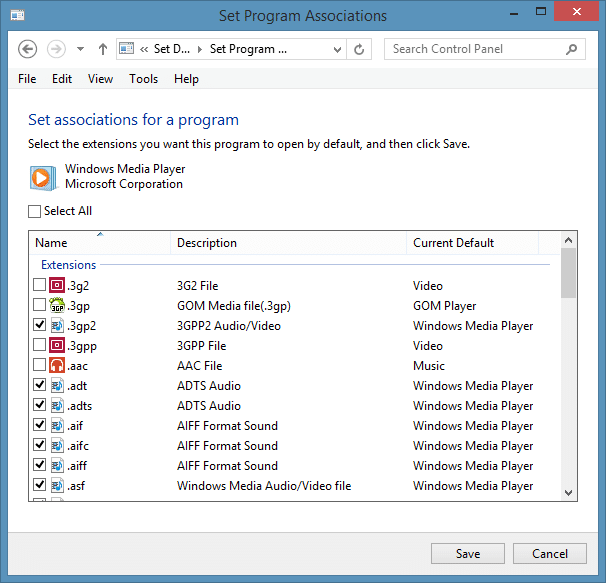Refresh the address bar location

tap(359, 49)
